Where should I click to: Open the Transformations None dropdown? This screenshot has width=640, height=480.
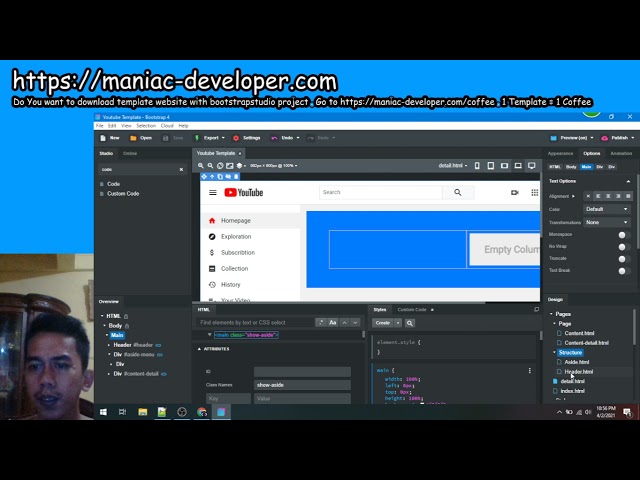[607, 222]
